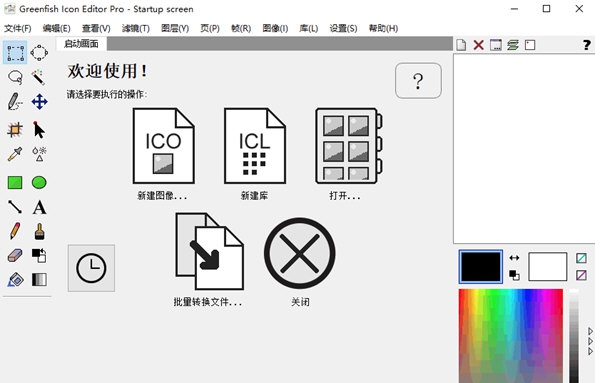Select the Transform move tool
Viewport: 603px width, 383px height.
point(39,102)
